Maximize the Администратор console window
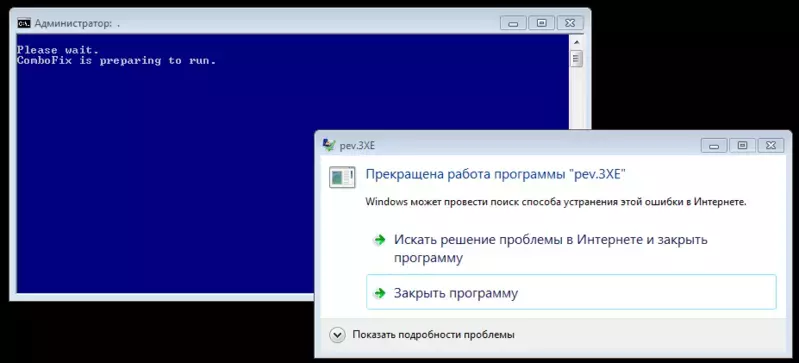 point(542,23)
